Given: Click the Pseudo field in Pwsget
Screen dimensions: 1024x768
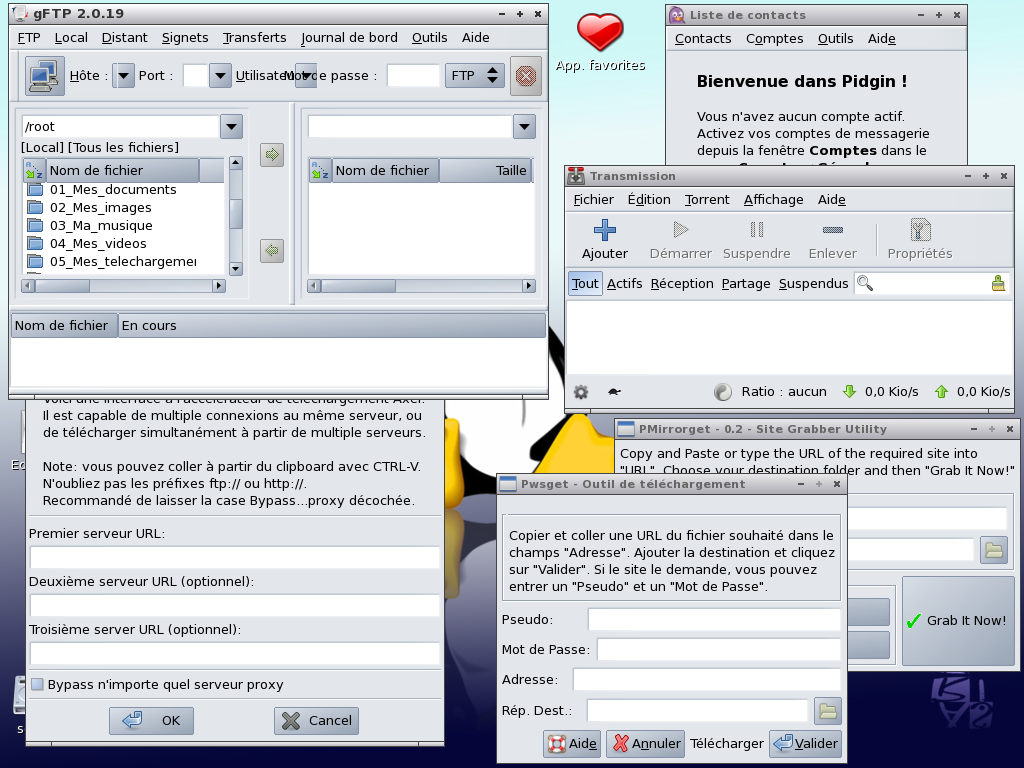Looking at the screenshot, I should [x=714, y=620].
